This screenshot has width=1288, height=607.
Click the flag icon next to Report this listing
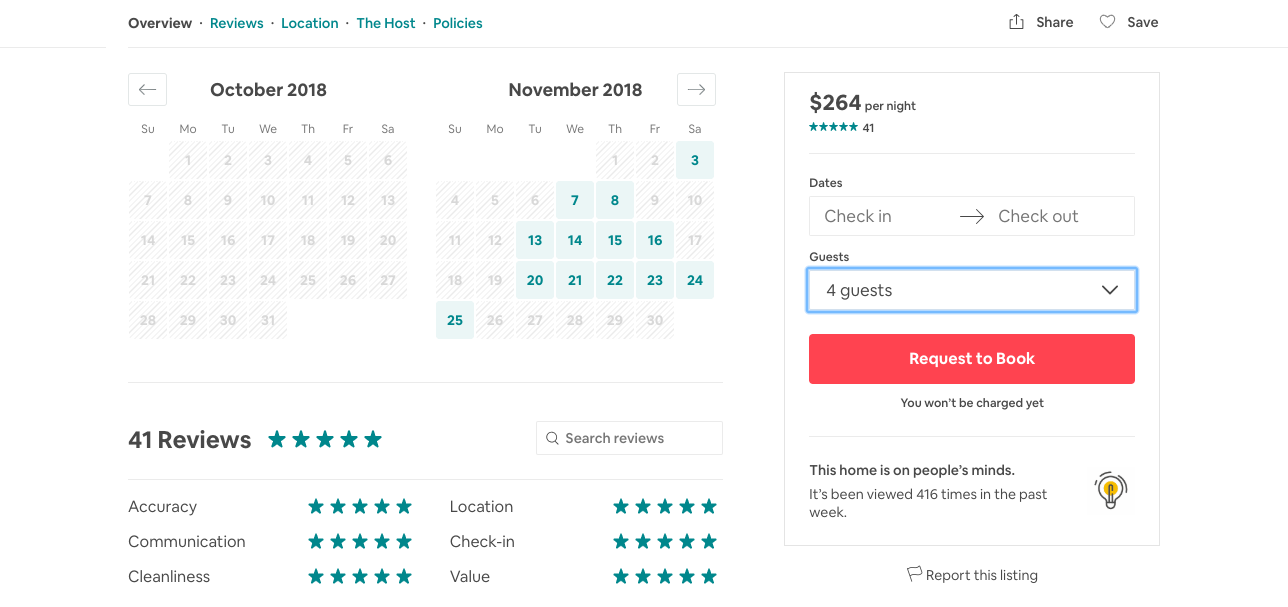pos(913,574)
